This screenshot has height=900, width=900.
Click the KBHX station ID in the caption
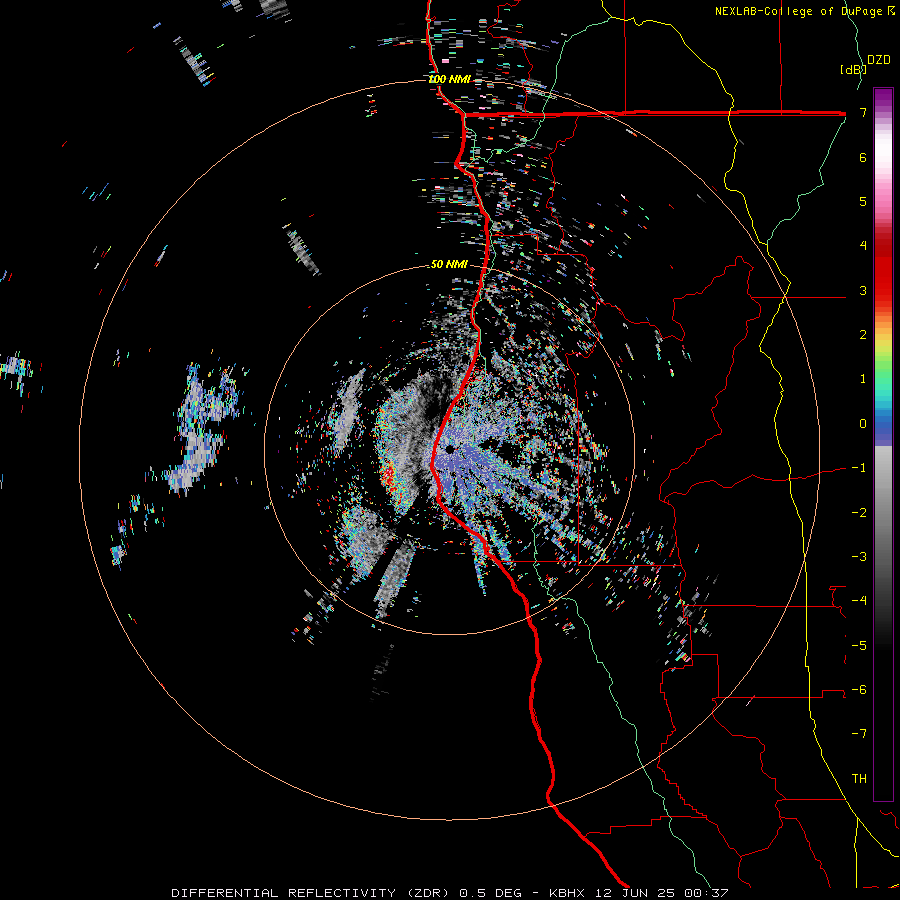[x=567, y=893]
